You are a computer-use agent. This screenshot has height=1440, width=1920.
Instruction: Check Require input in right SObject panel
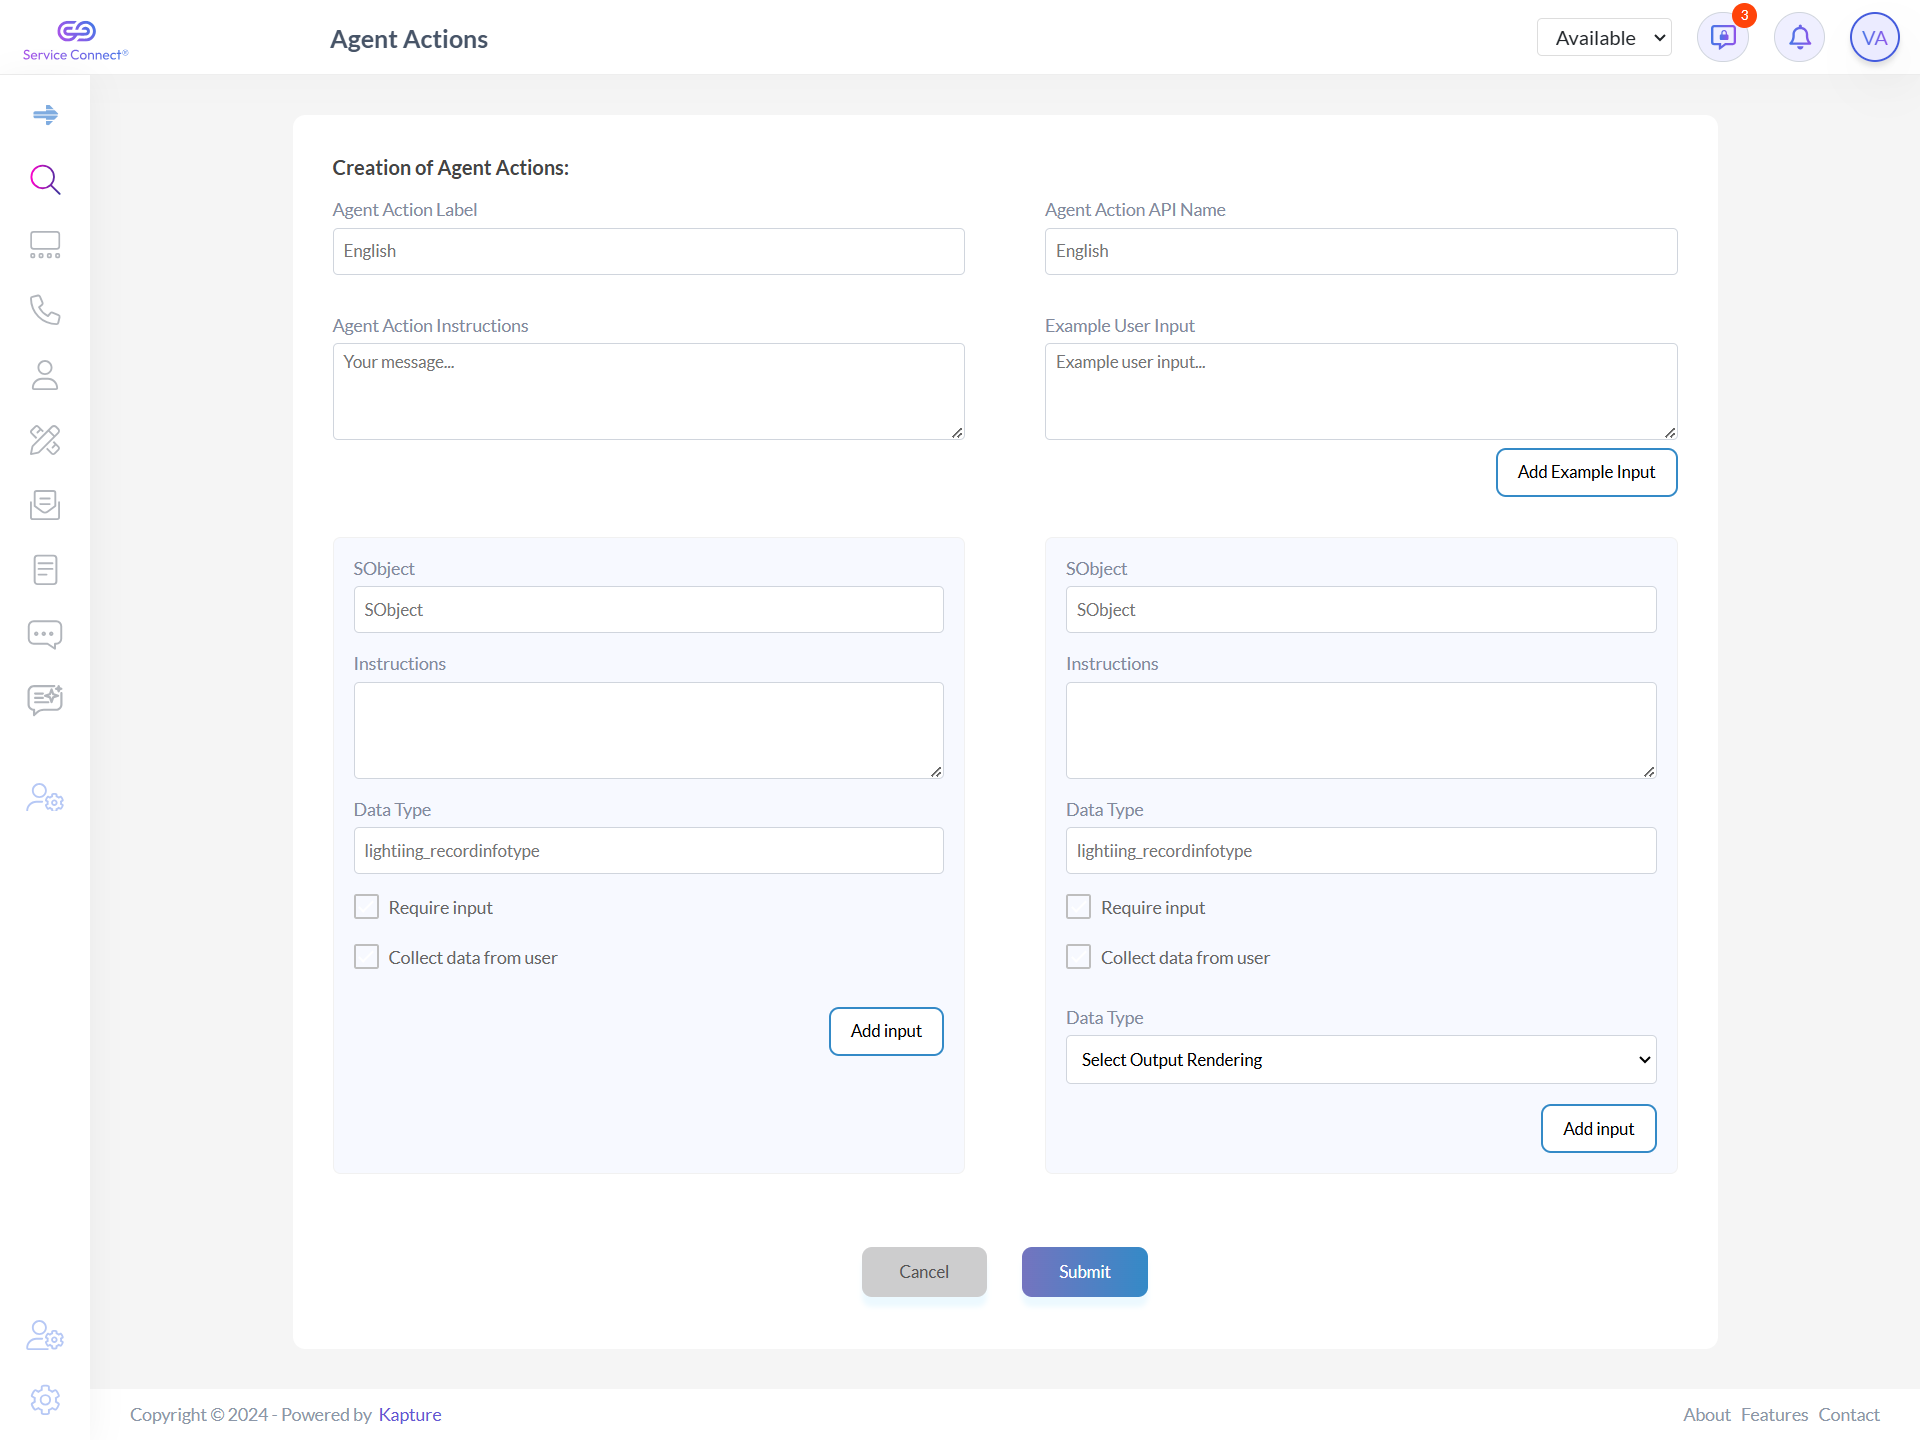point(1078,907)
